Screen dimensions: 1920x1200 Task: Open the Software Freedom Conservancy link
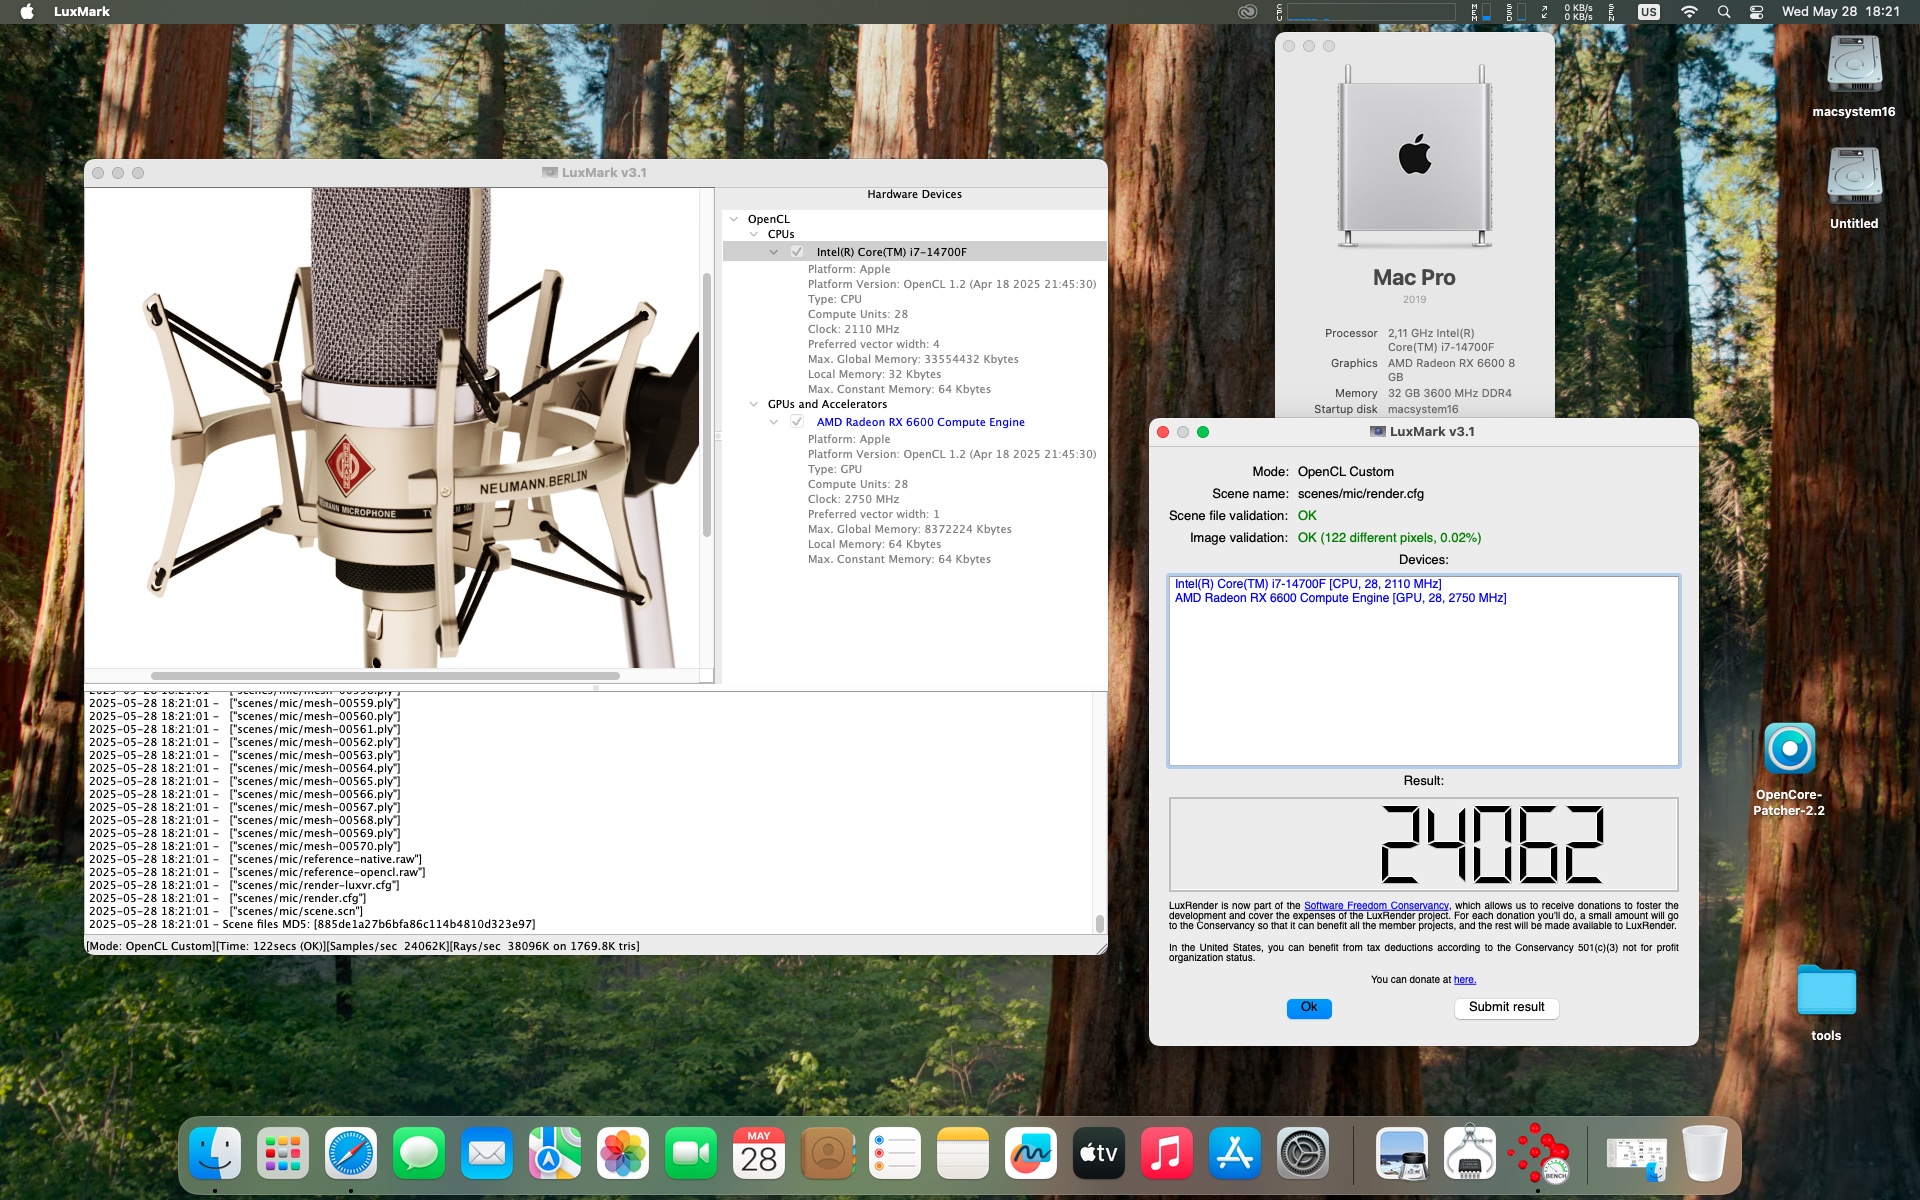1376,906
